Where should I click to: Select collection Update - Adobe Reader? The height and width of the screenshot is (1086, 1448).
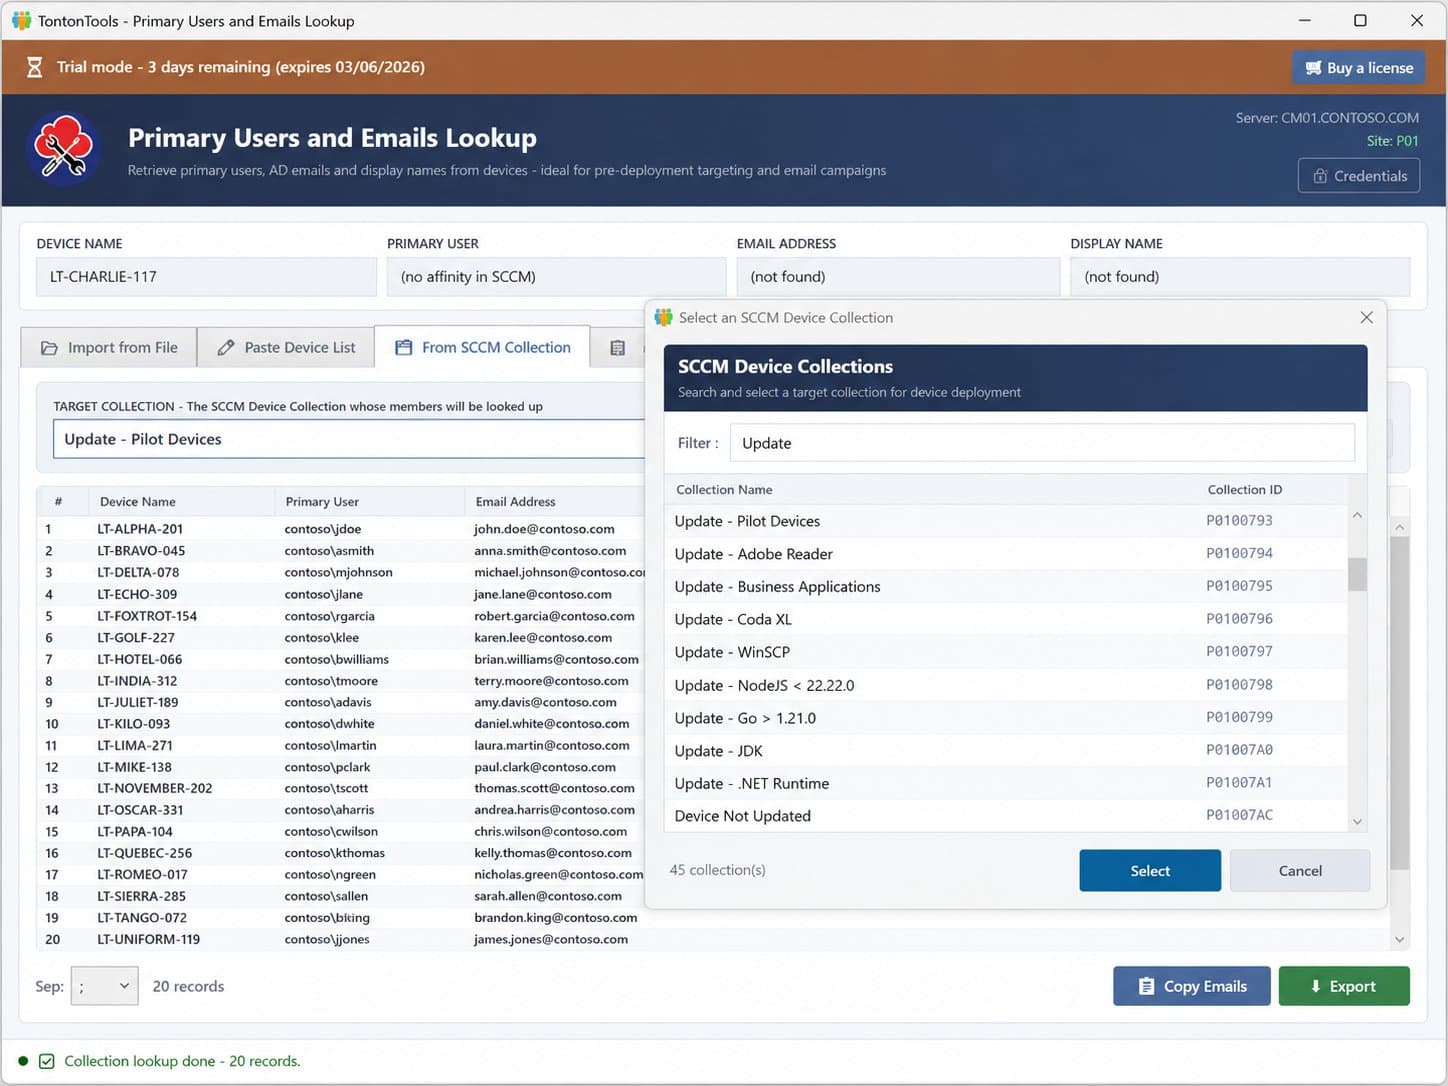point(1006,554)
